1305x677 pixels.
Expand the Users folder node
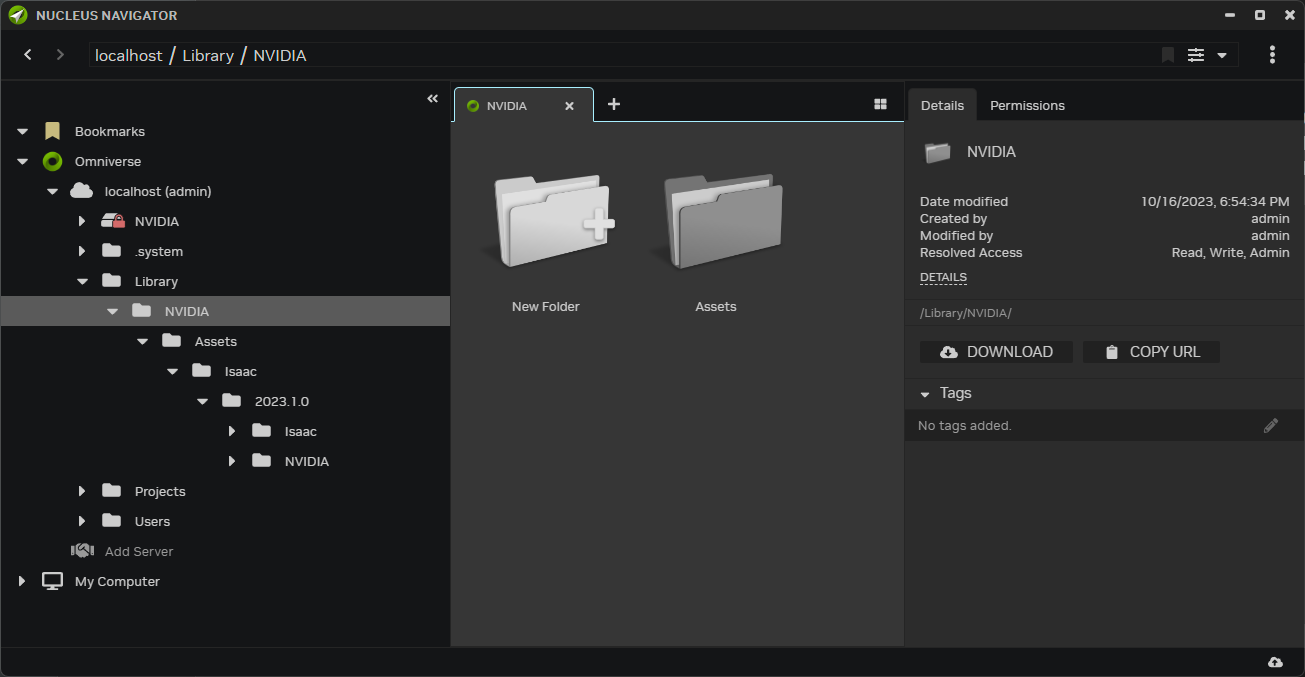tap(82, 521)
